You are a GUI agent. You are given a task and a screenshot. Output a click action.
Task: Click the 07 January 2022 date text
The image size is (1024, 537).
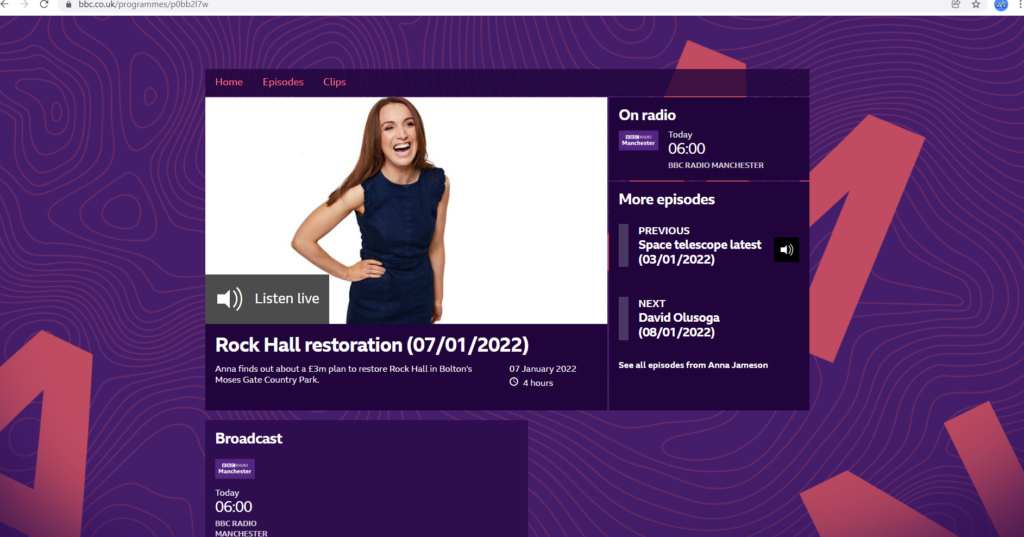(x=543, y=368)
